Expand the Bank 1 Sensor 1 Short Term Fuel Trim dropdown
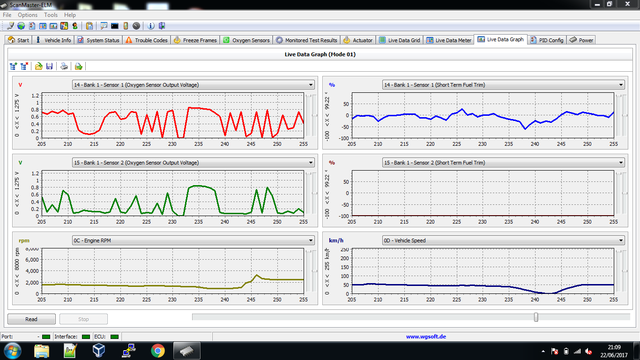Image resolution: width=640 pixels, height=360 pixels. coord(621,85)
